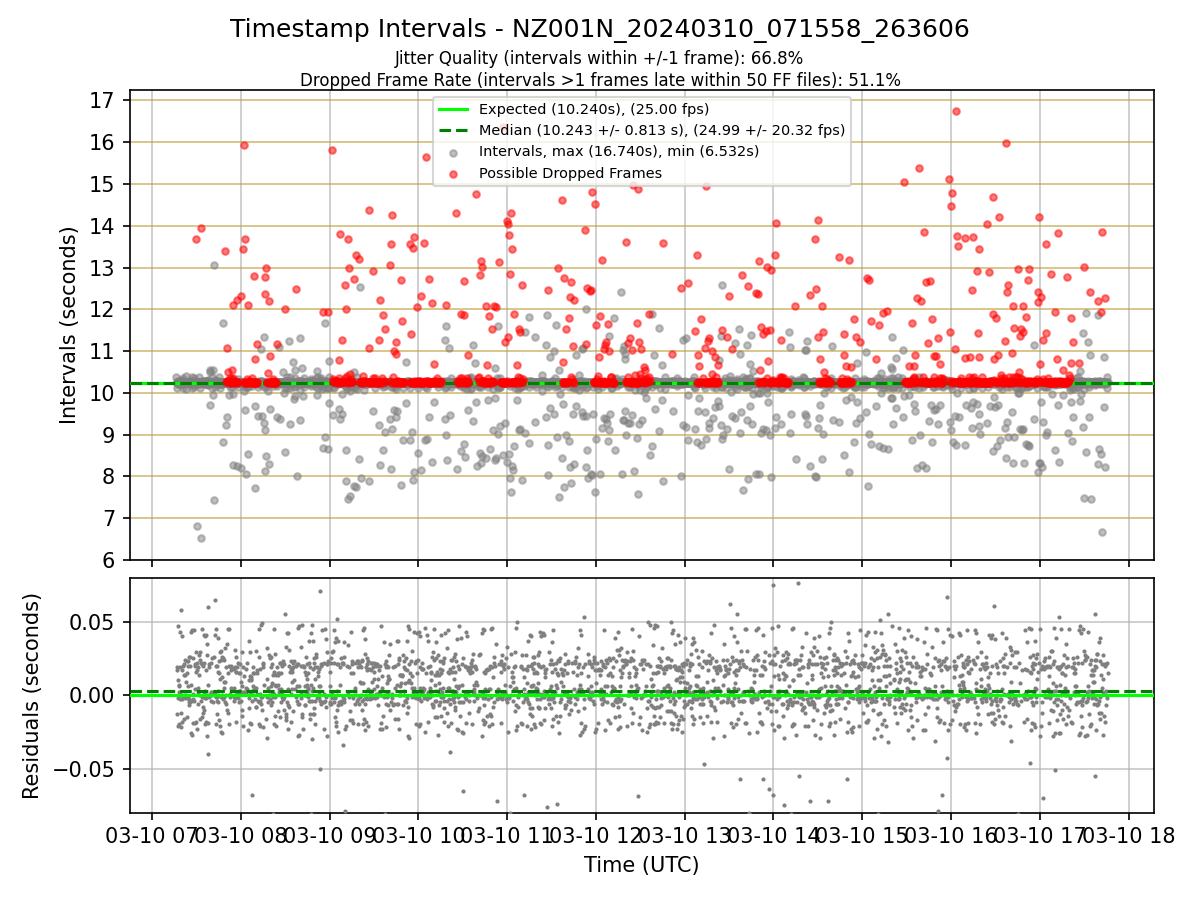Click the dashed dark green line sample in legend
Screen dimensions: 1200x900
point(453,130)
